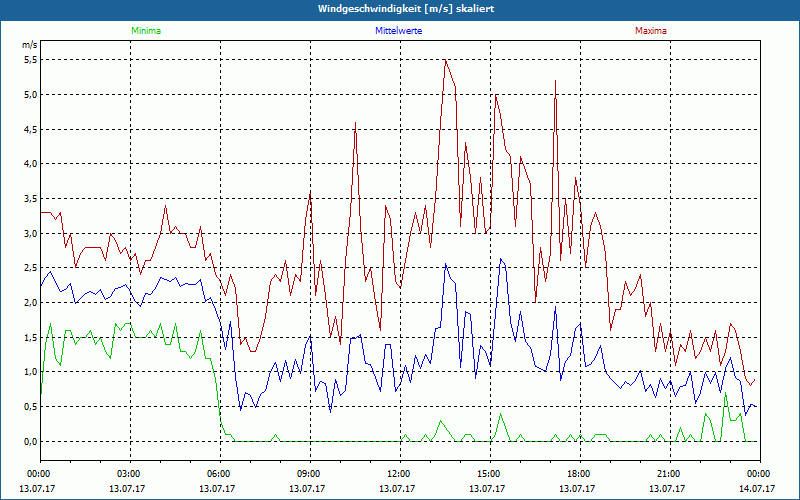Click the 15:00 time axis label
The height and width of the screenshot is (500, 800).
[490, 474]
